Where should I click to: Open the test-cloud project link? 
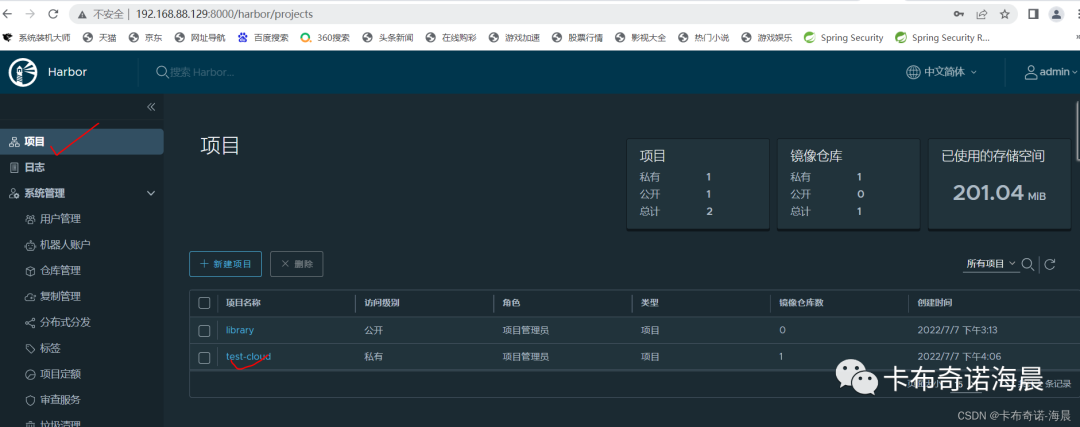coord(249,357)
